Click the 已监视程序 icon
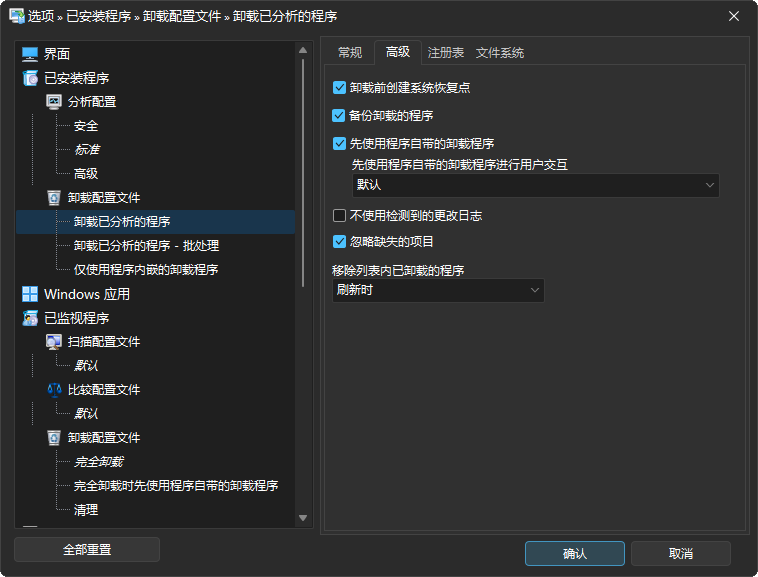This screenshot has height=577, width=758. (x=30, y=318)
